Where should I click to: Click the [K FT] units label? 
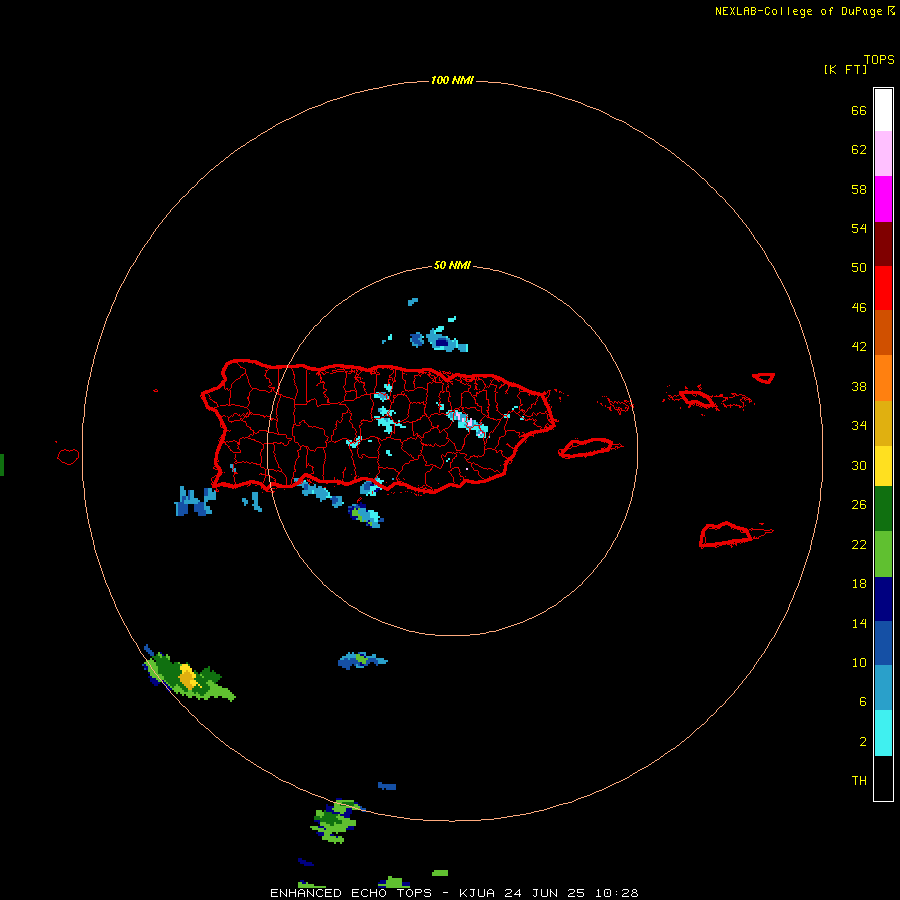point(845,69)
